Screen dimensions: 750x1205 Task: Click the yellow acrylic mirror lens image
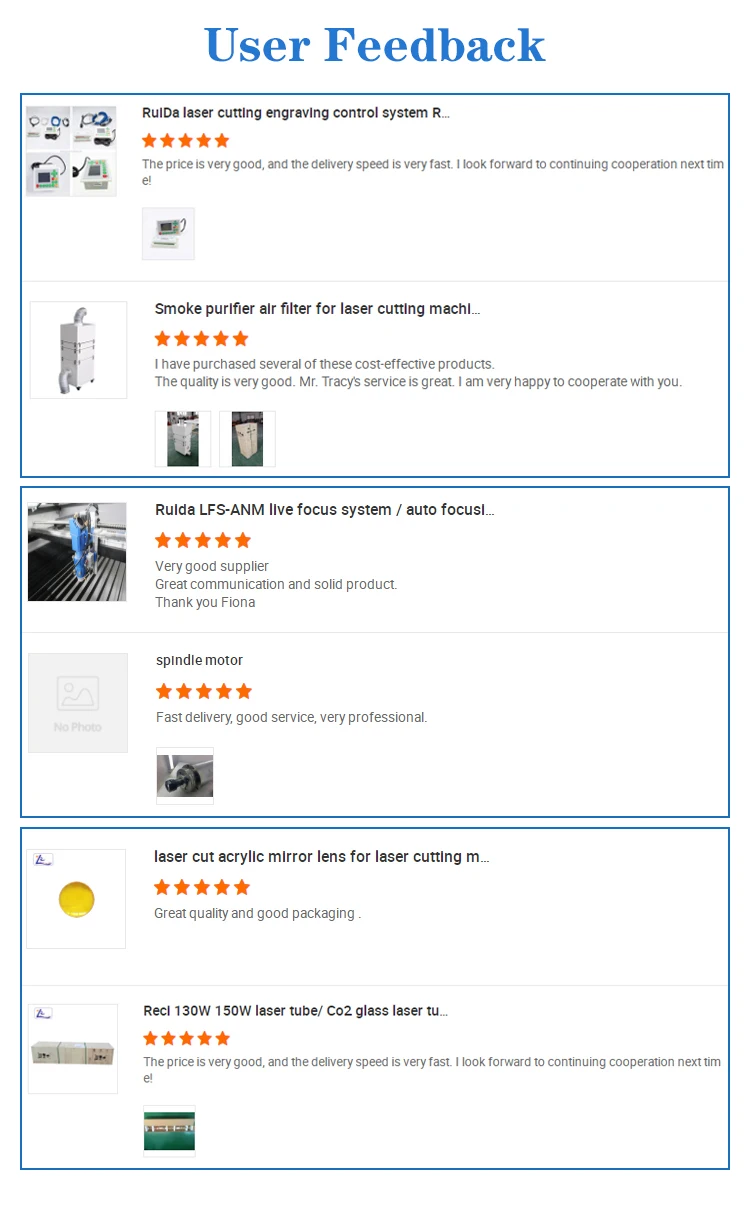[x=76, y=899]
